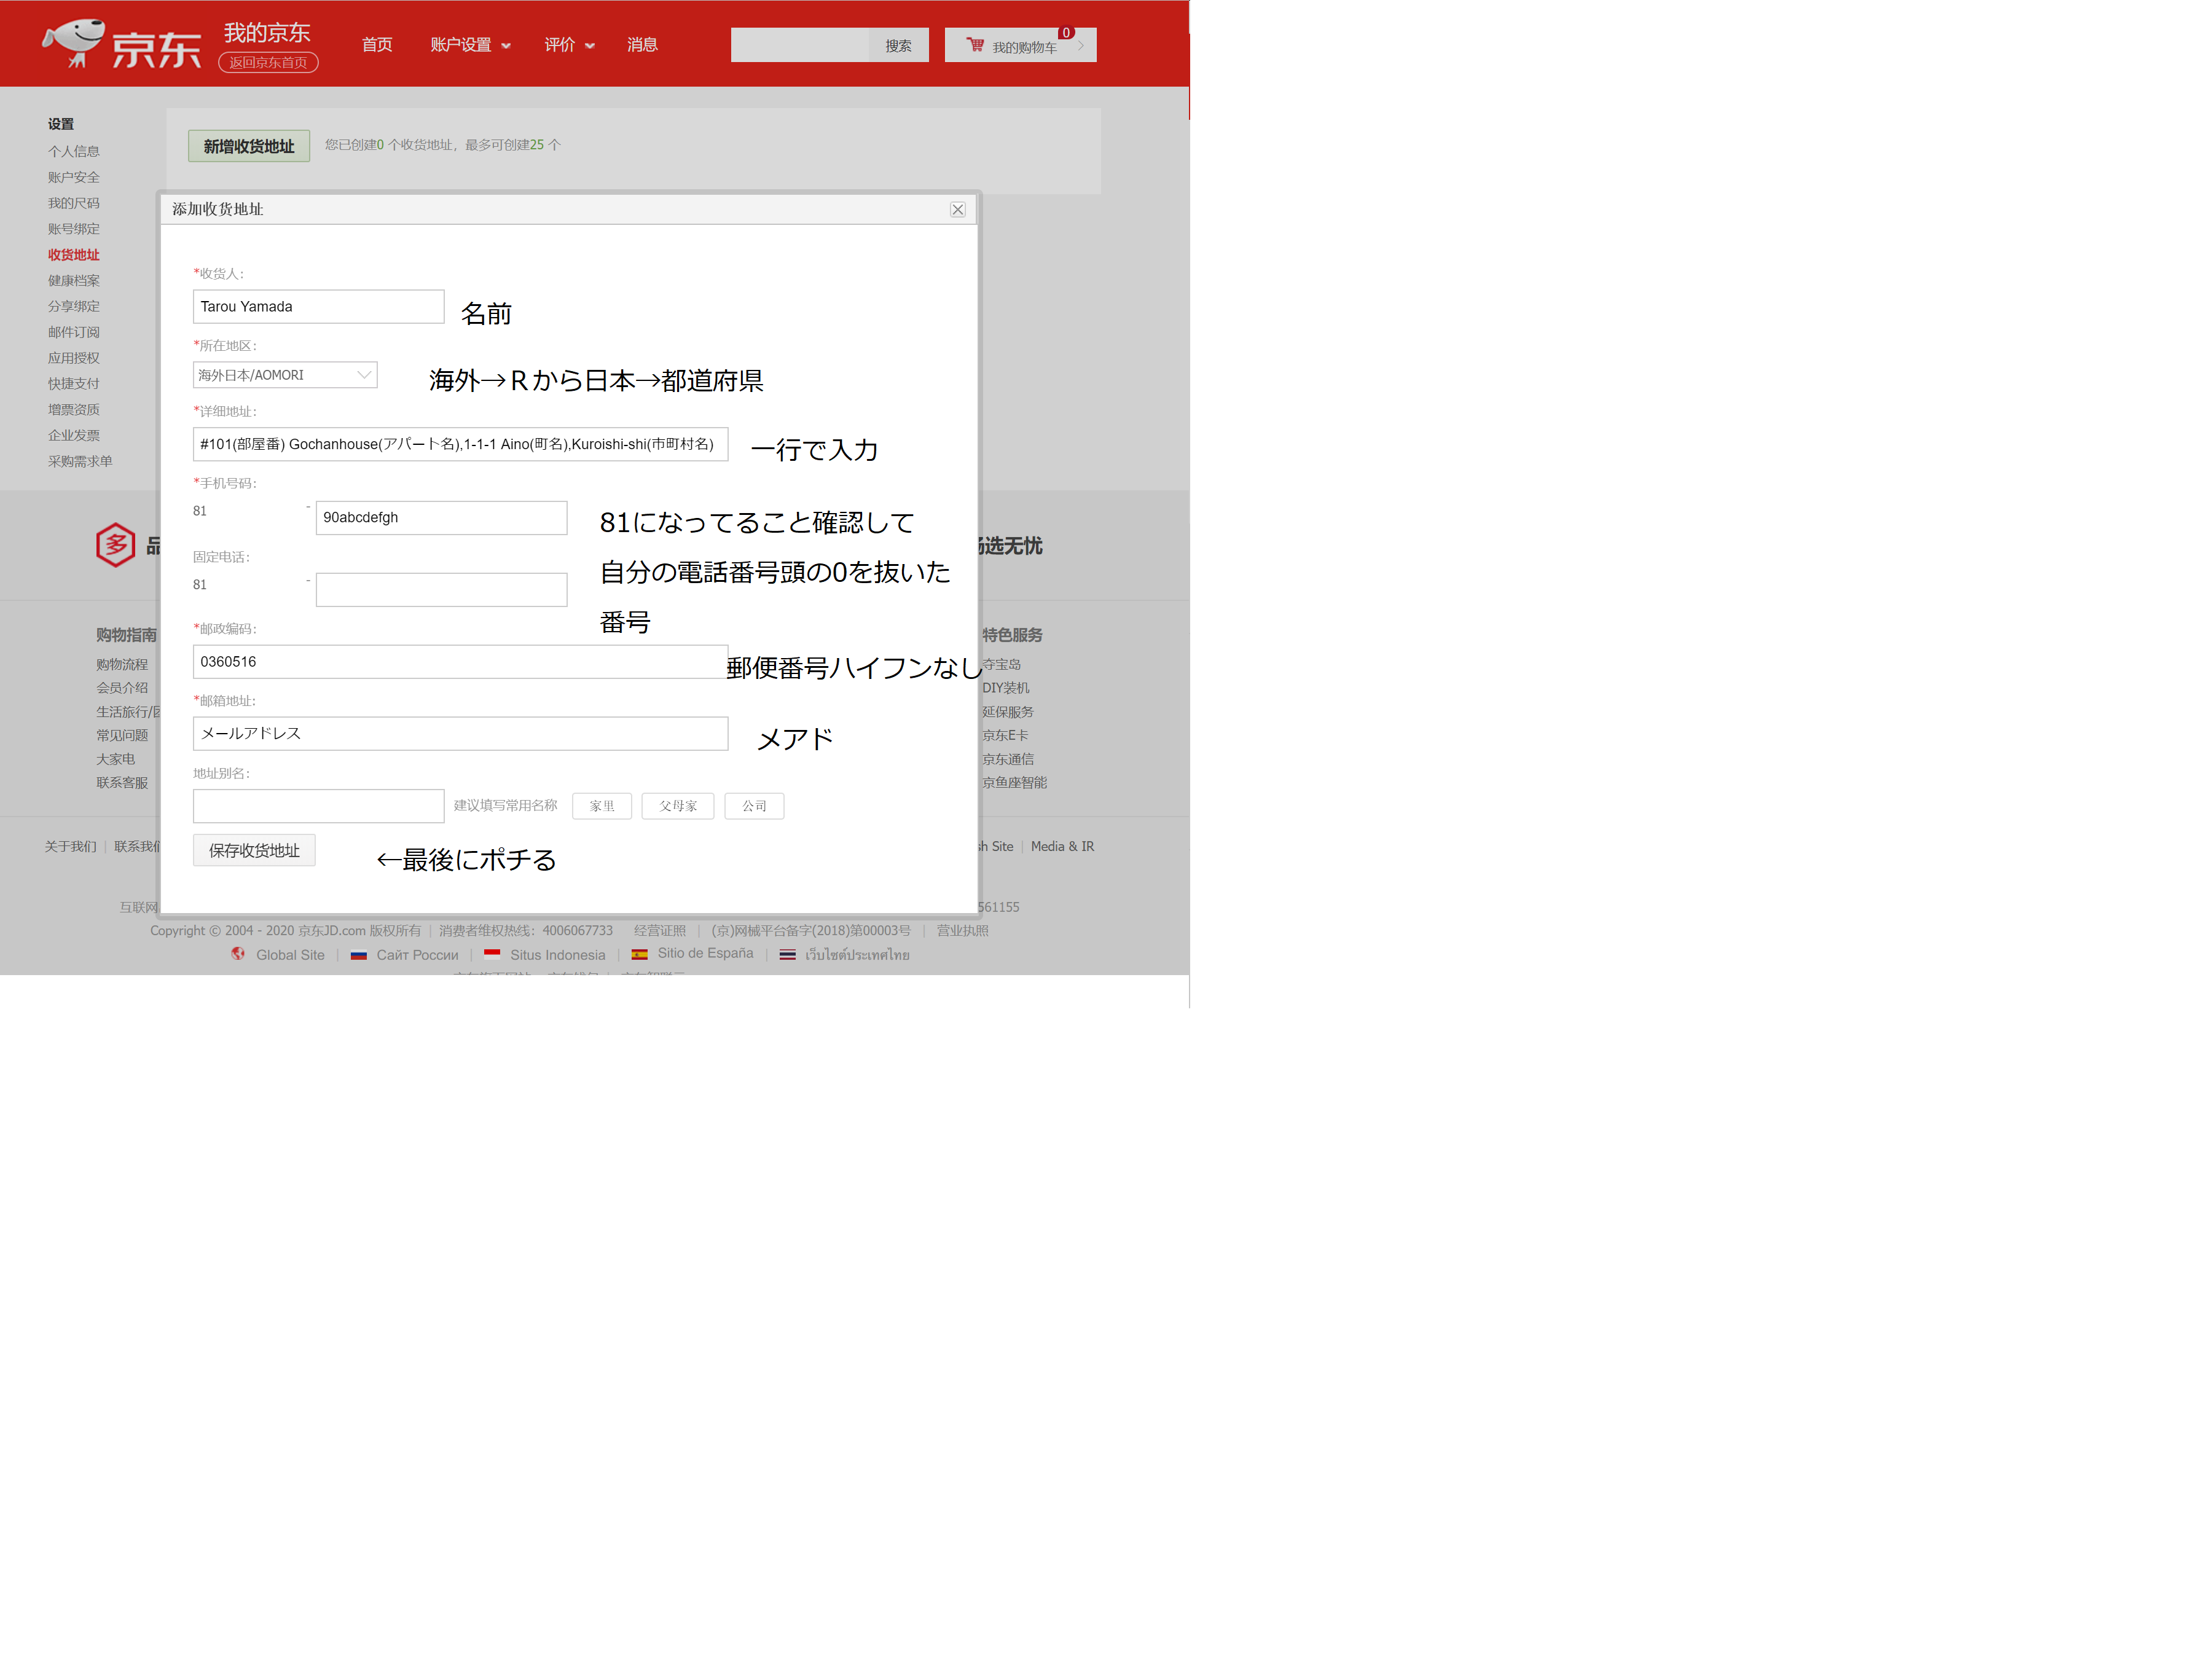Select the 公司 address alias tag
Screen dimensions: 2212x1659
754,806
